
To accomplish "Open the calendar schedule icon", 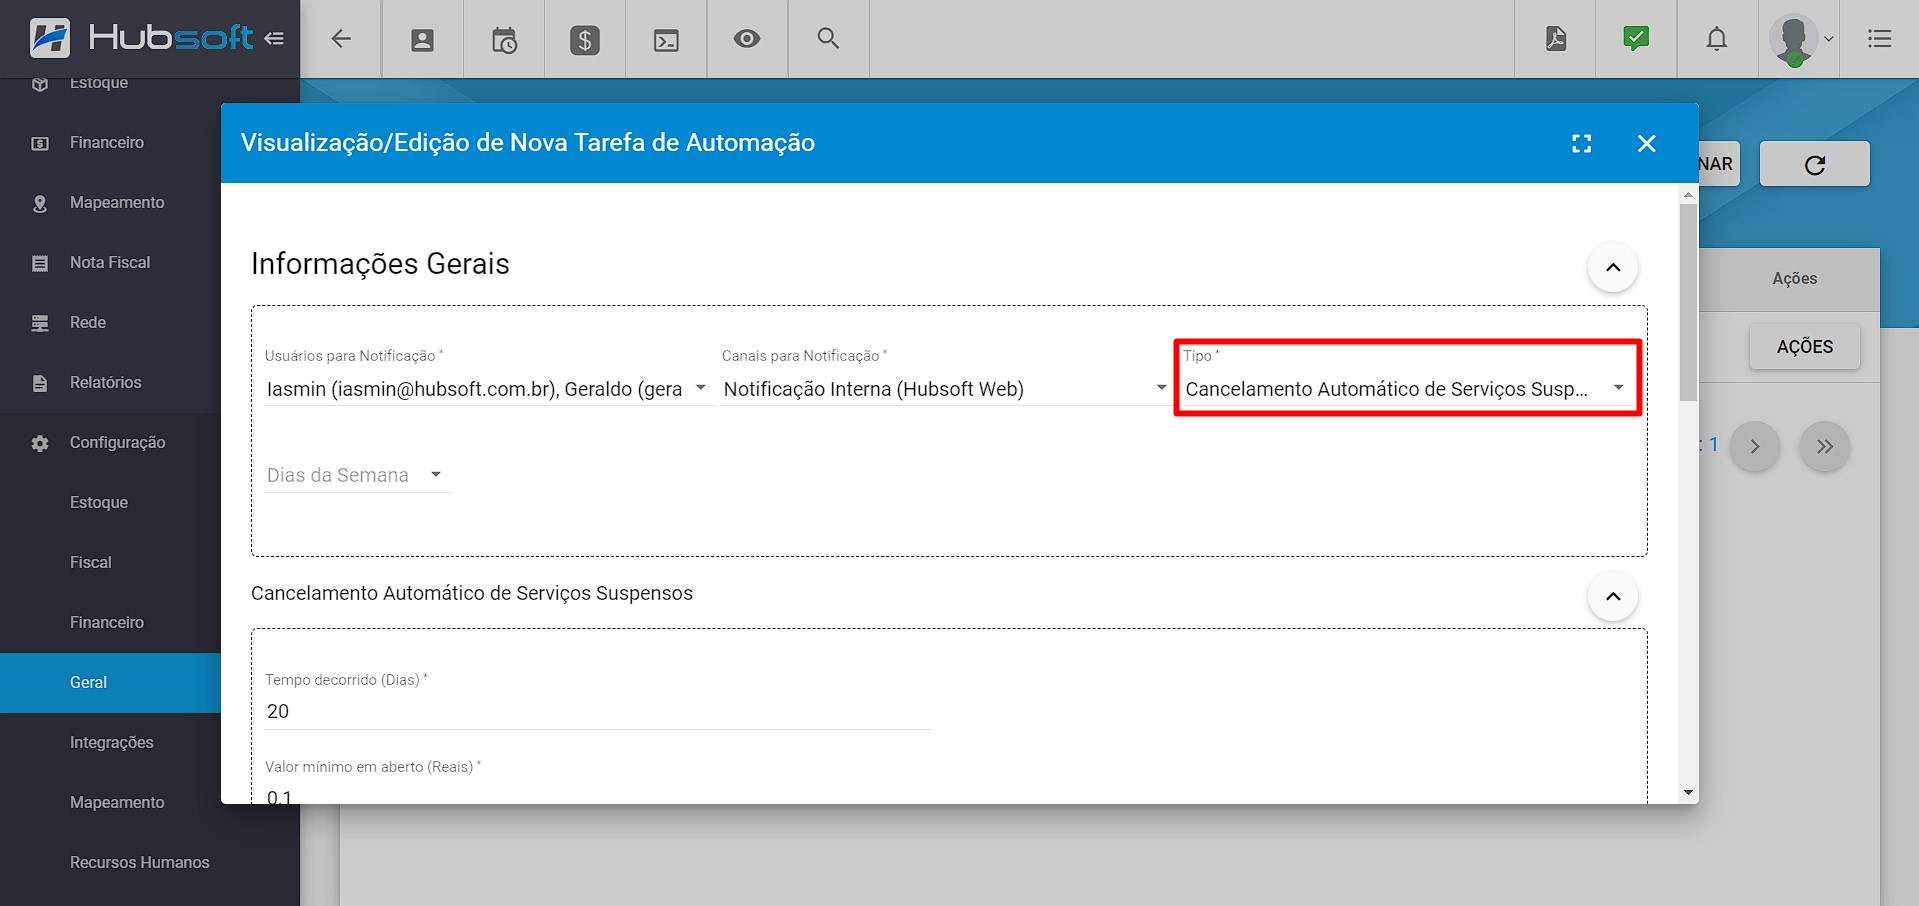I will coord(504,40).
